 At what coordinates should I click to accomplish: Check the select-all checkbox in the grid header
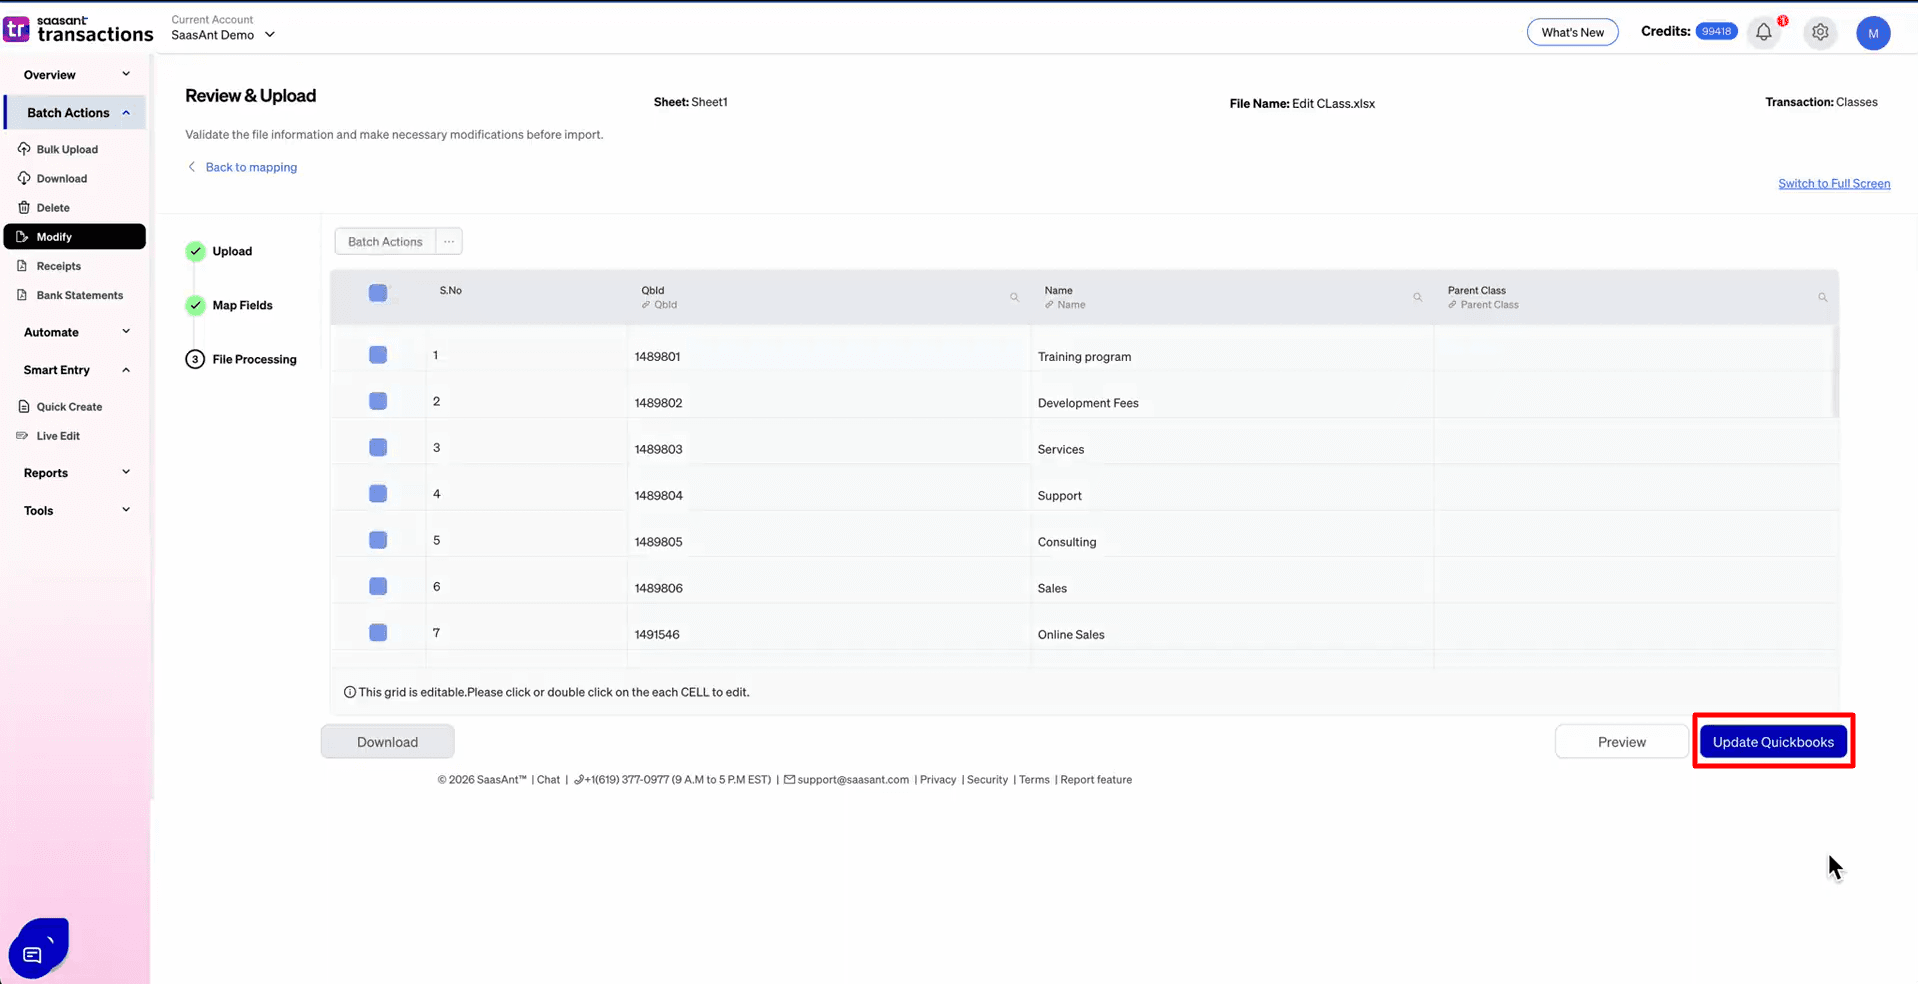click(378, 293)
